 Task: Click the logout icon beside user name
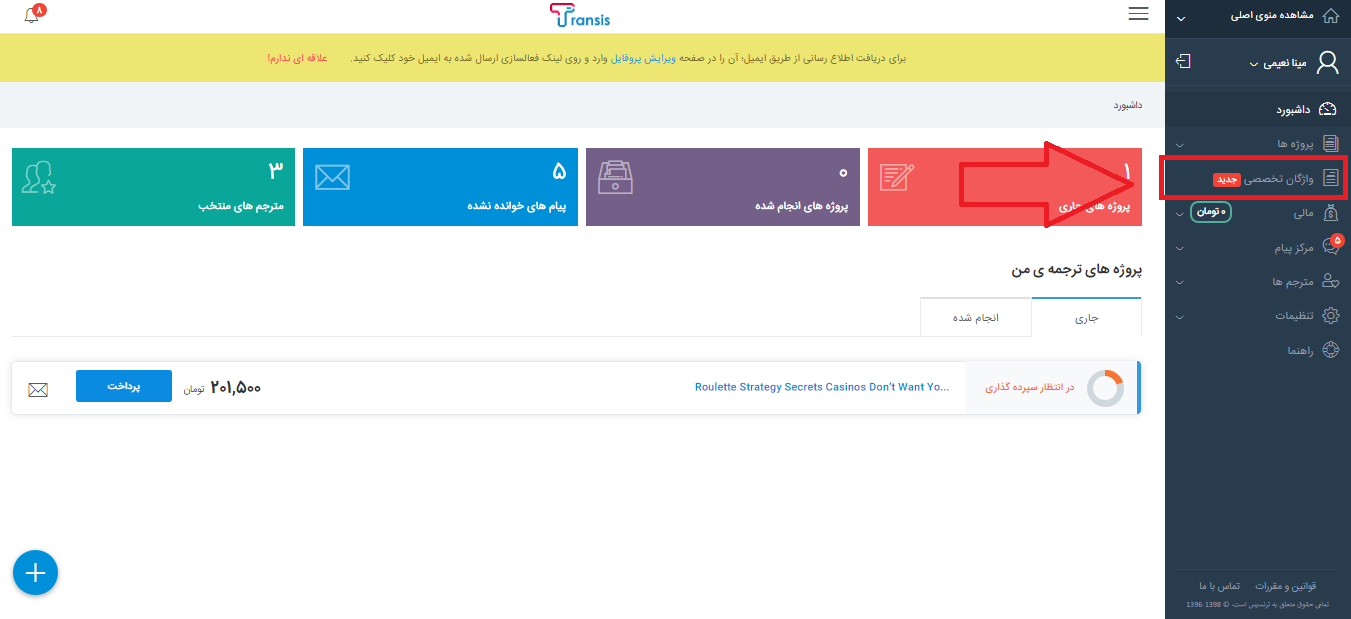coord(1183,62)
